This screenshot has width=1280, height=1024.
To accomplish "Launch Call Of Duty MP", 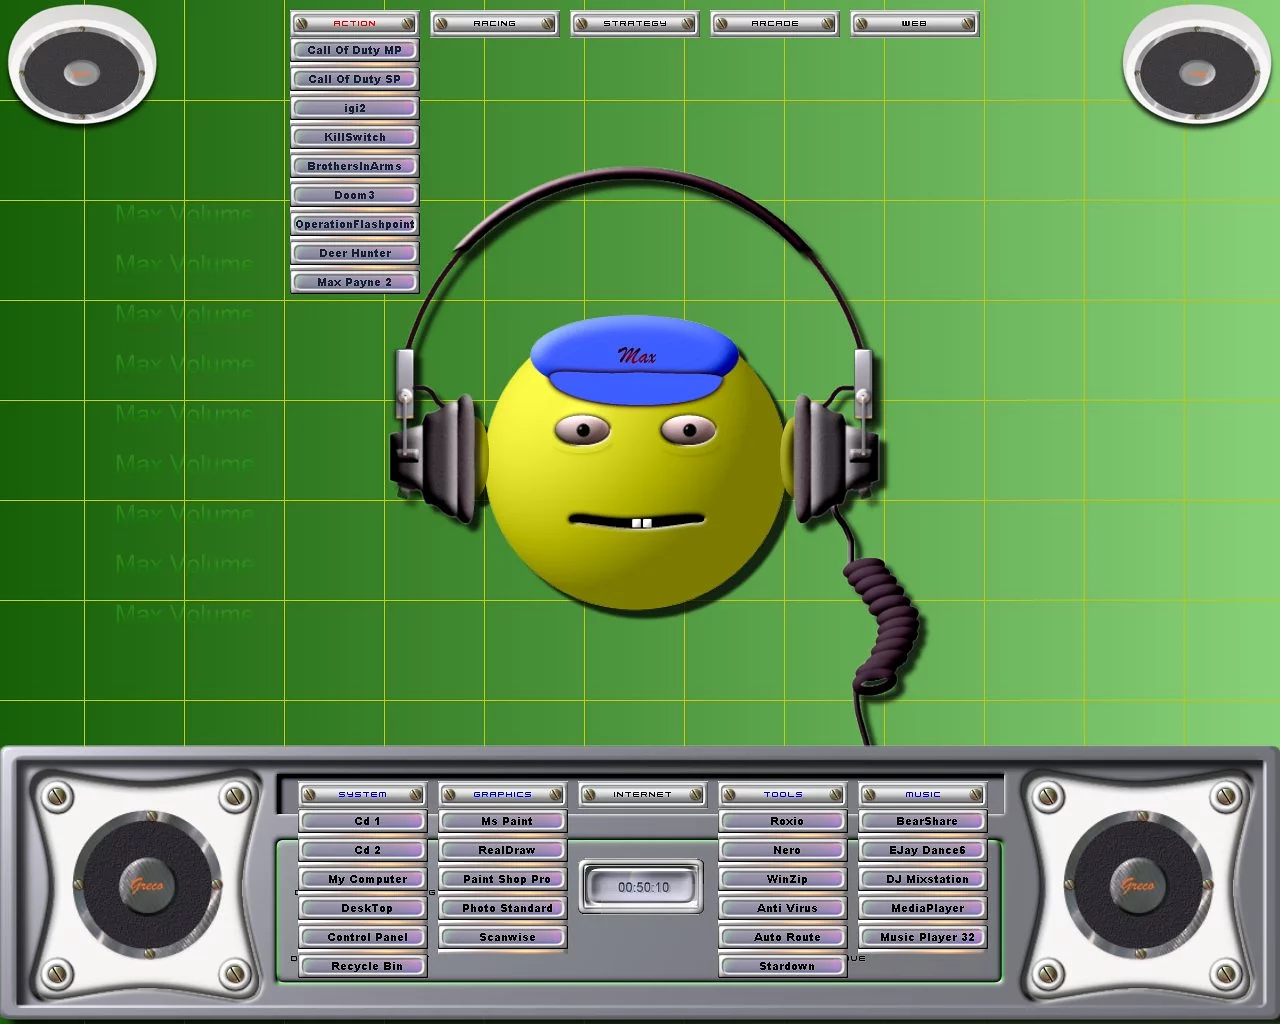I will pyautogui.click(x=355, y=50).
